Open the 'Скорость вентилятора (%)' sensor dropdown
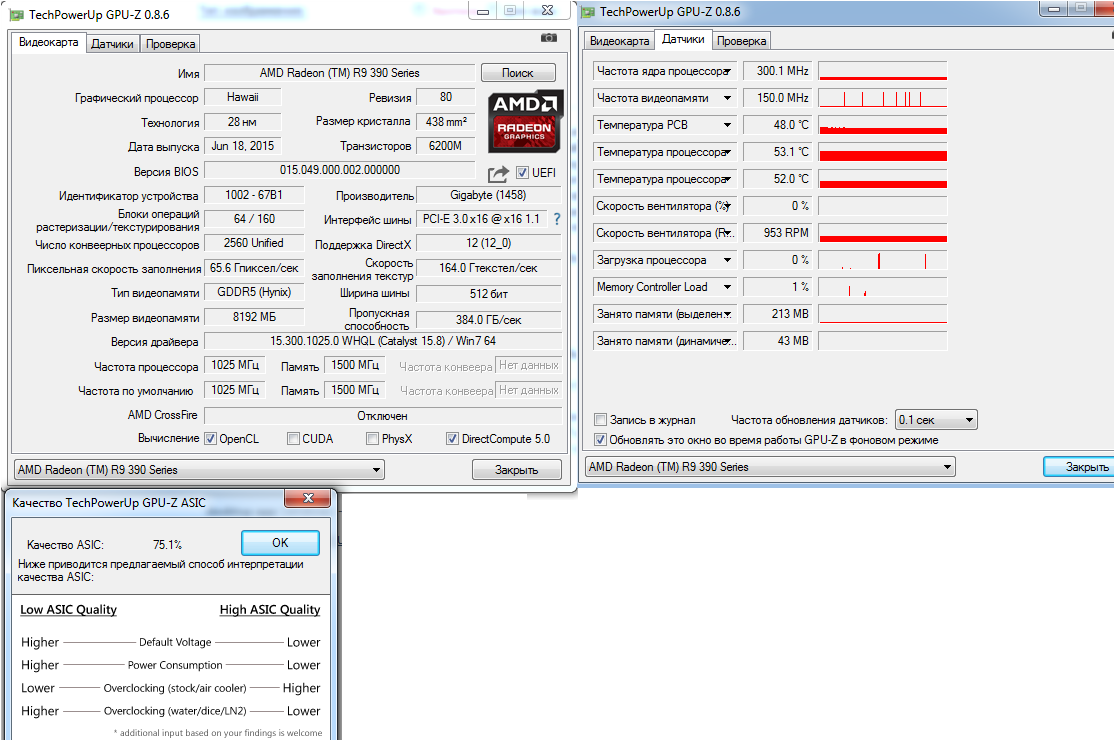The width and height of the screenshot is (1114, 740). [728, 206]
